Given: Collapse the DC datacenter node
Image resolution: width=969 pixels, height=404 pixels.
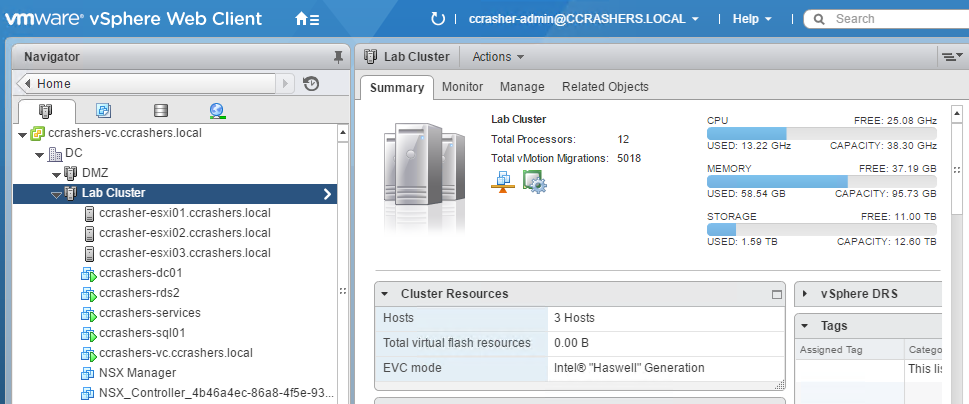Looking at the screenshot, I should (41, 154).
